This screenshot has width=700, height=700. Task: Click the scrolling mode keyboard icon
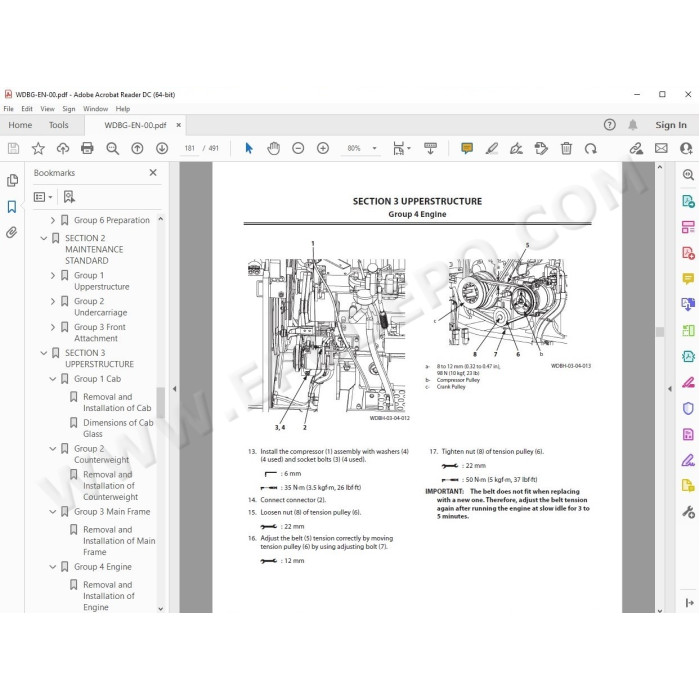[430, 149]
